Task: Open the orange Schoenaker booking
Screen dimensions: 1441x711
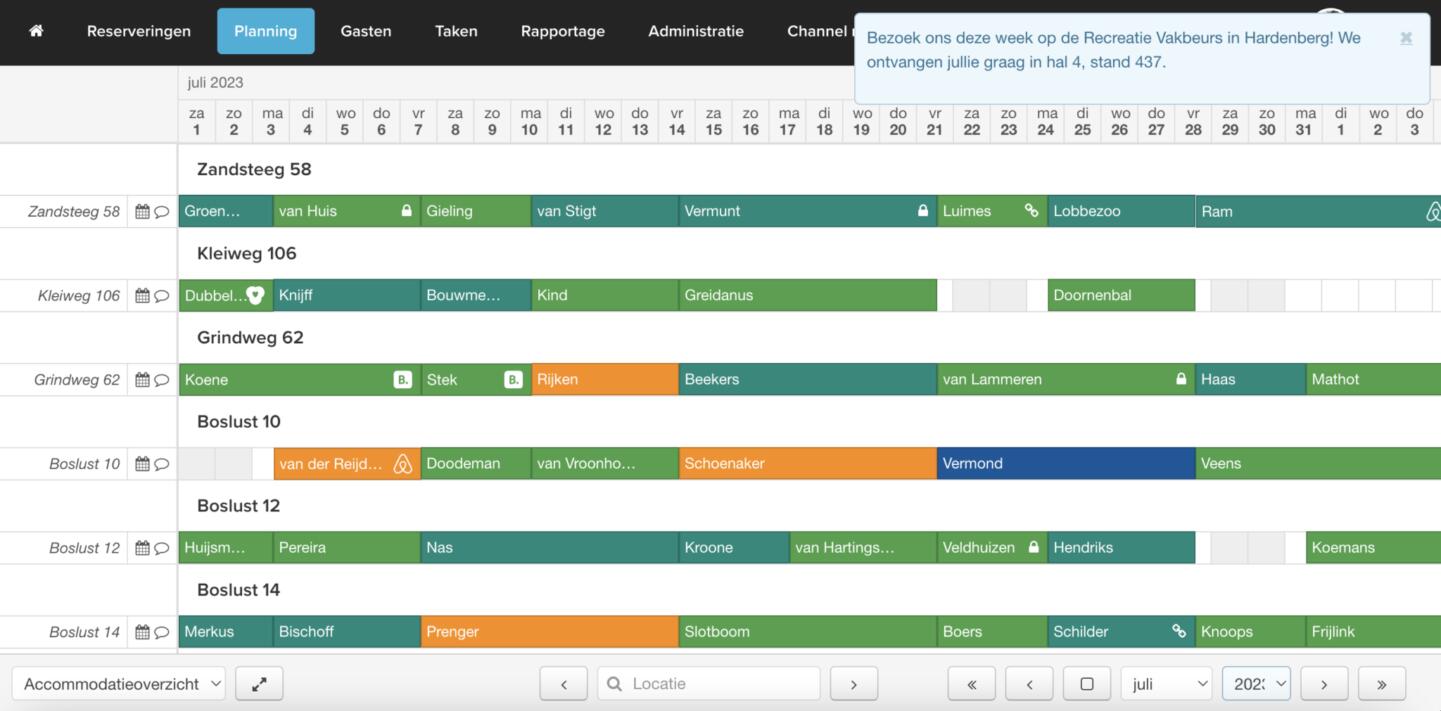Action: coord(806,464)
